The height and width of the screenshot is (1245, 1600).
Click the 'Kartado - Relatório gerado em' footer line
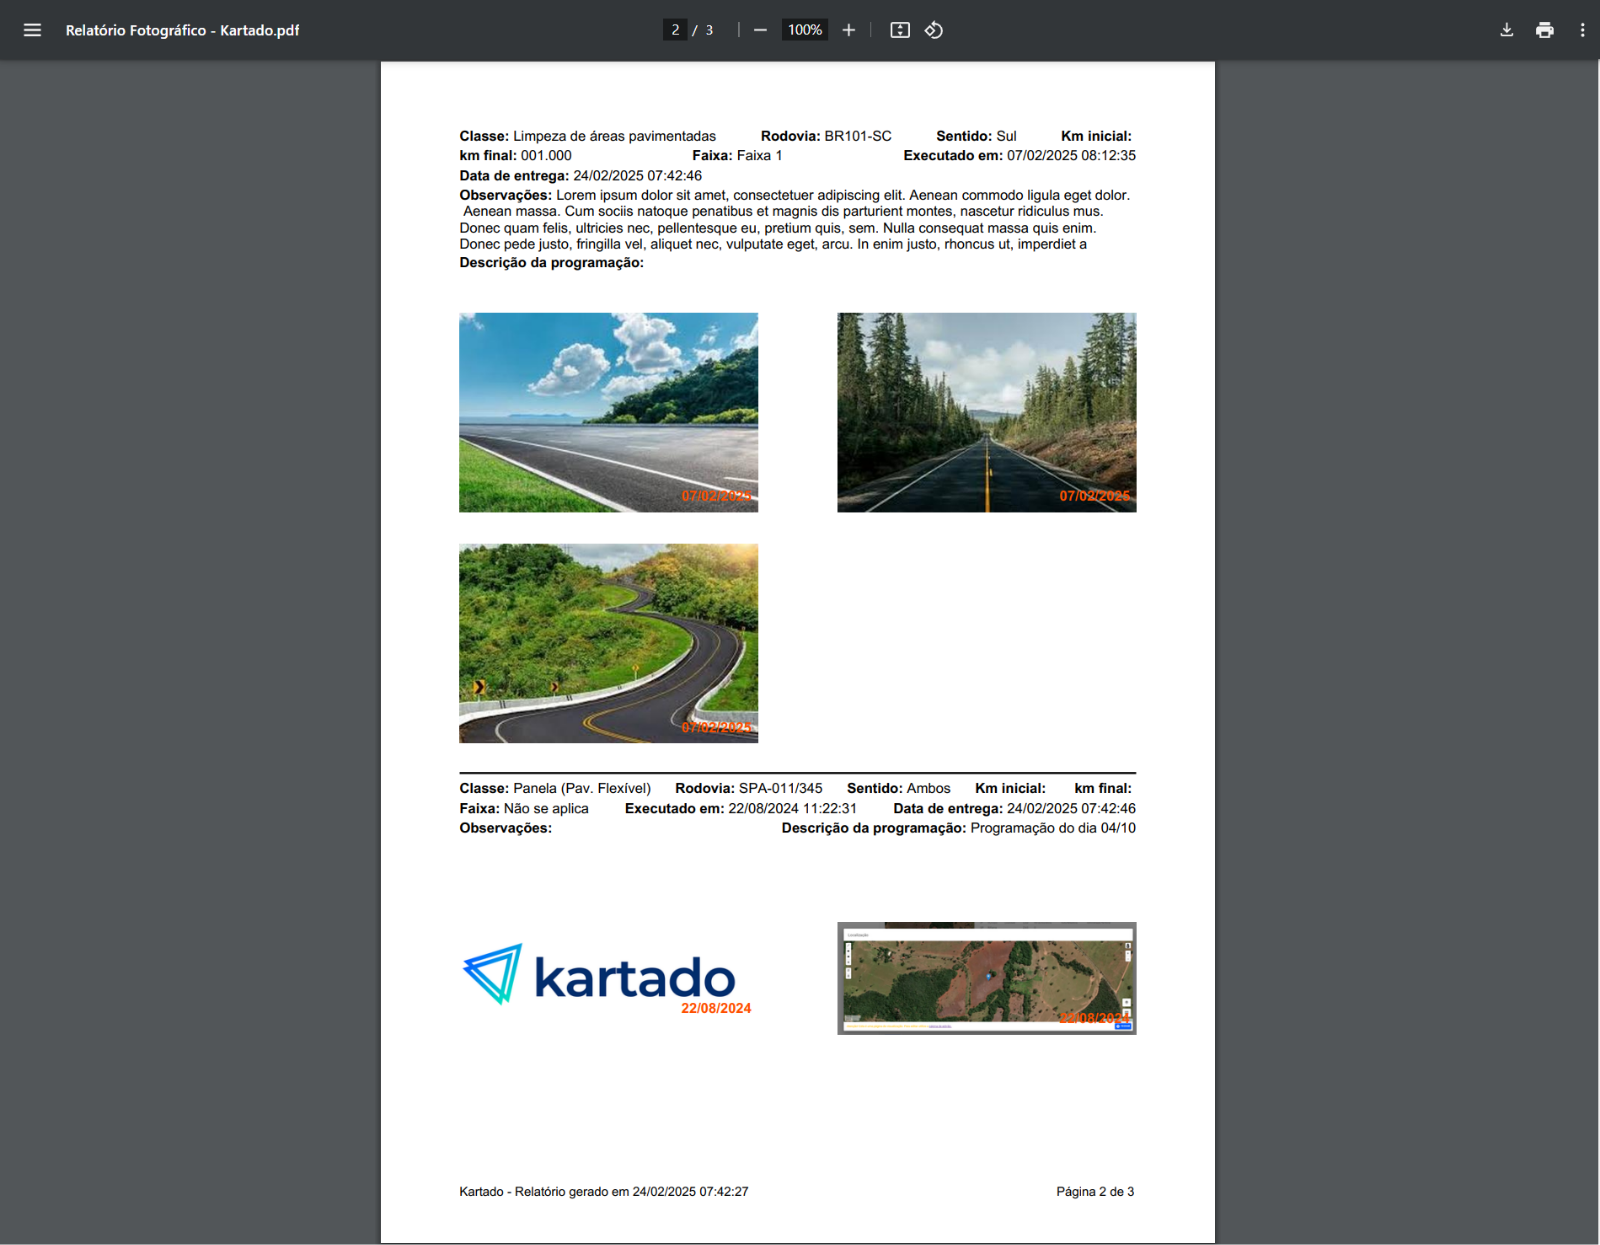coord(603,1191)
